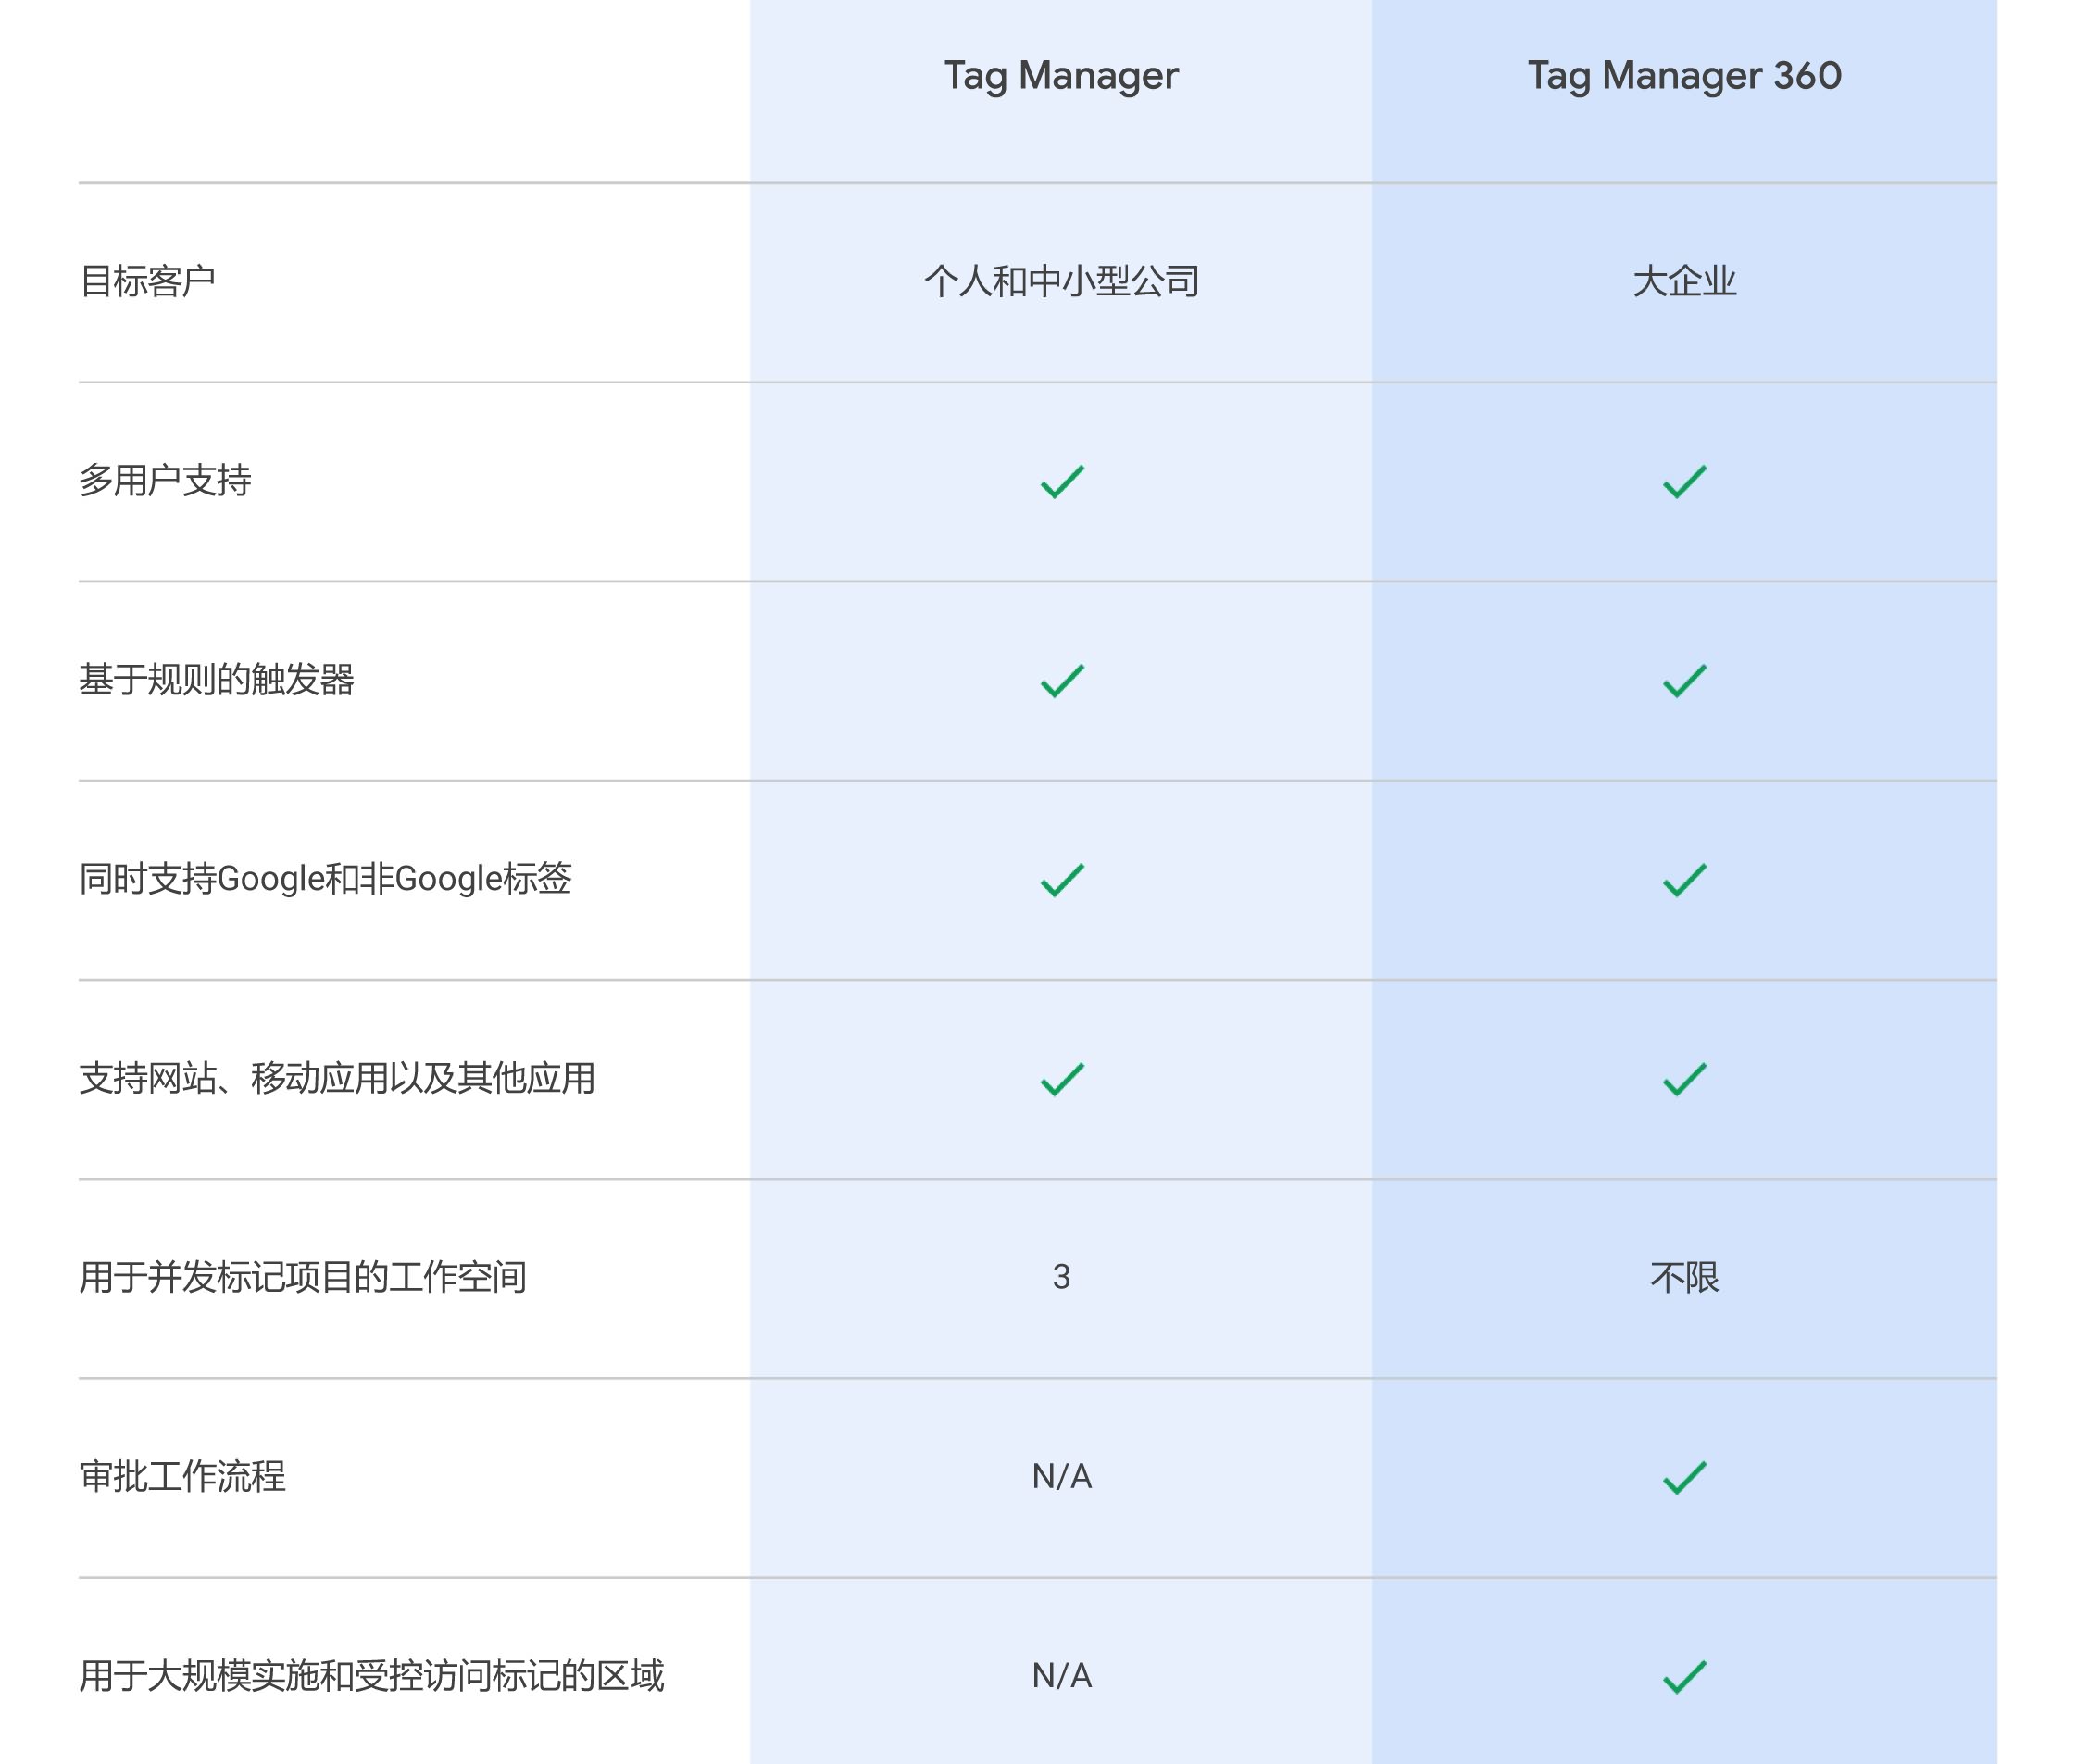
Task: Click Tag Manager 360 checkmark for 审批工作流程
Action: click(1684, 1477)
